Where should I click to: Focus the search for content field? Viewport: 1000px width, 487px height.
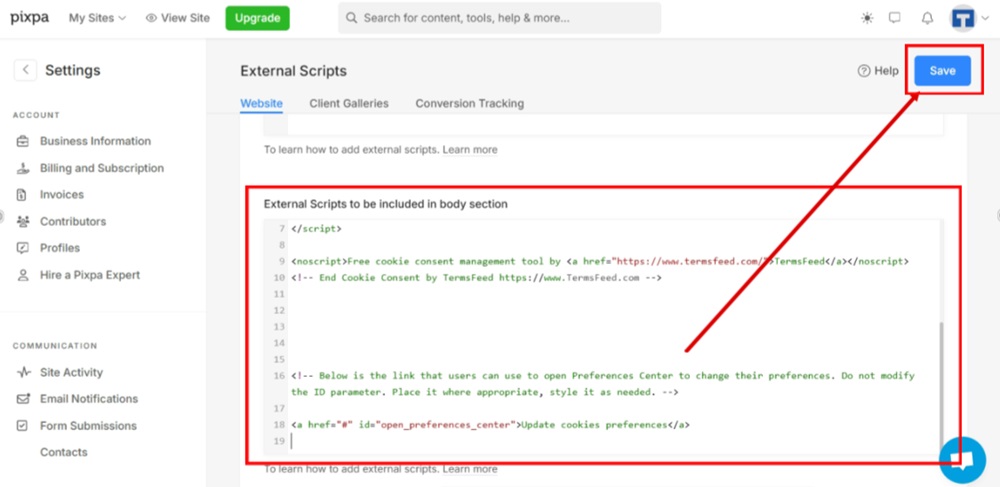[499, 18]
